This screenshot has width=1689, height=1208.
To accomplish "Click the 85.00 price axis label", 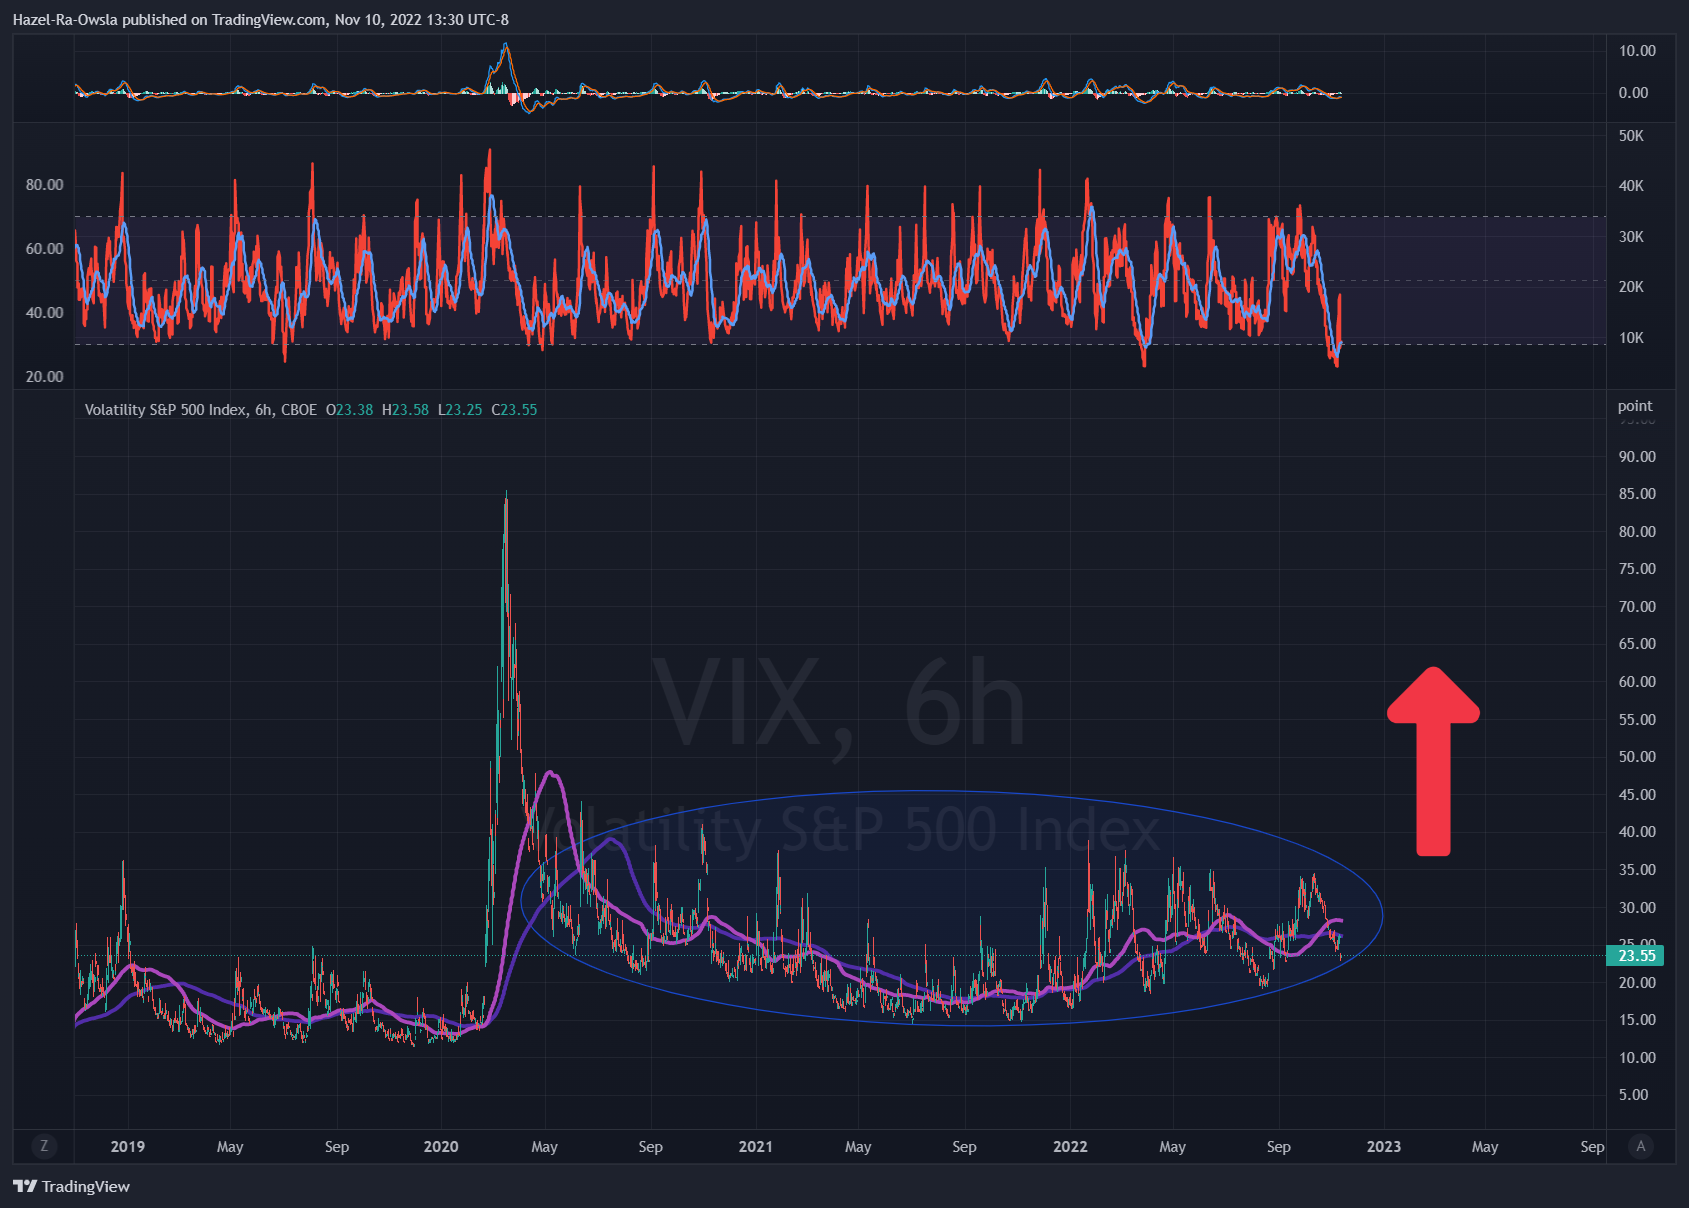I will [x=1637, y=493].
